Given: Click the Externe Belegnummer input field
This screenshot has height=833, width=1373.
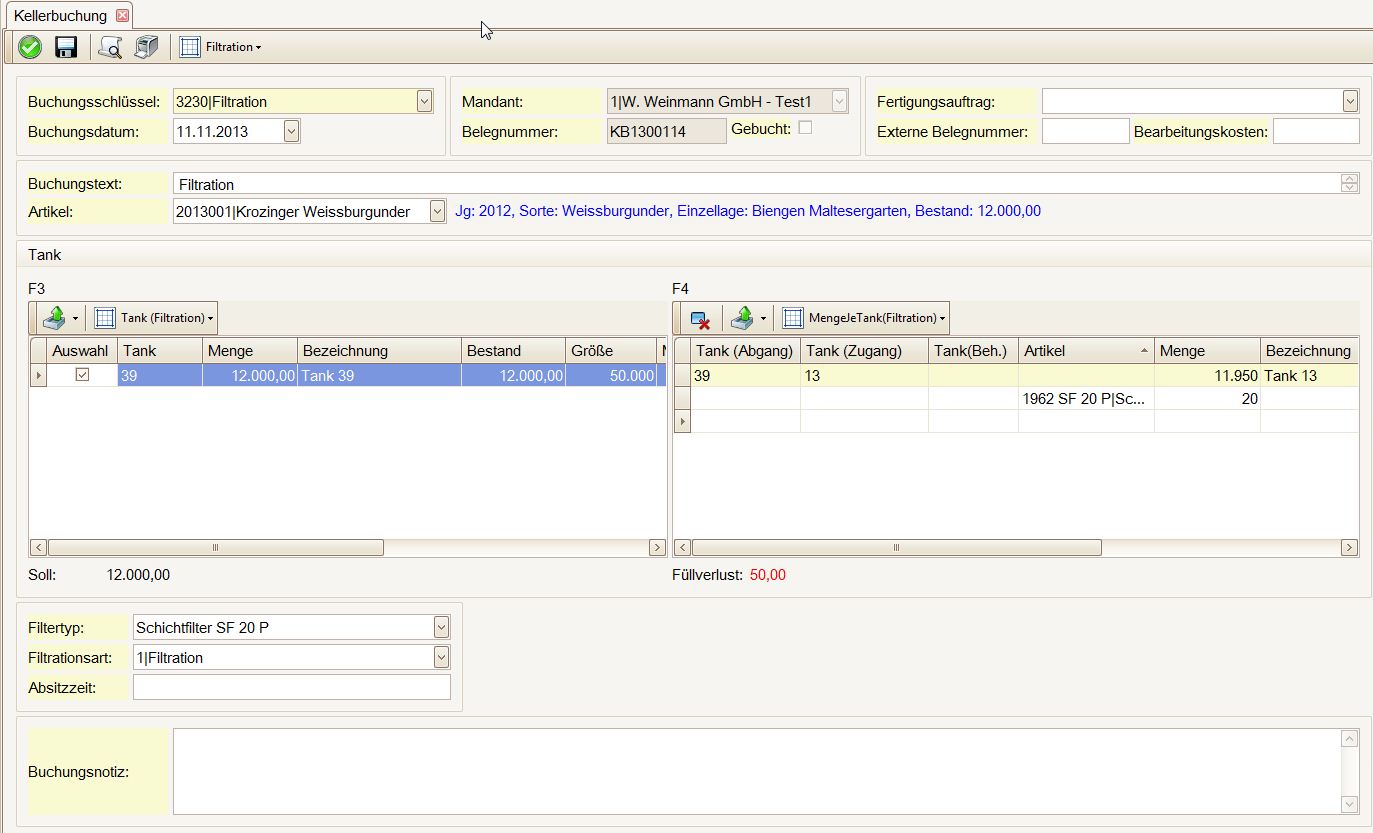Looking at the screenshot, I should click(1086, 131).
